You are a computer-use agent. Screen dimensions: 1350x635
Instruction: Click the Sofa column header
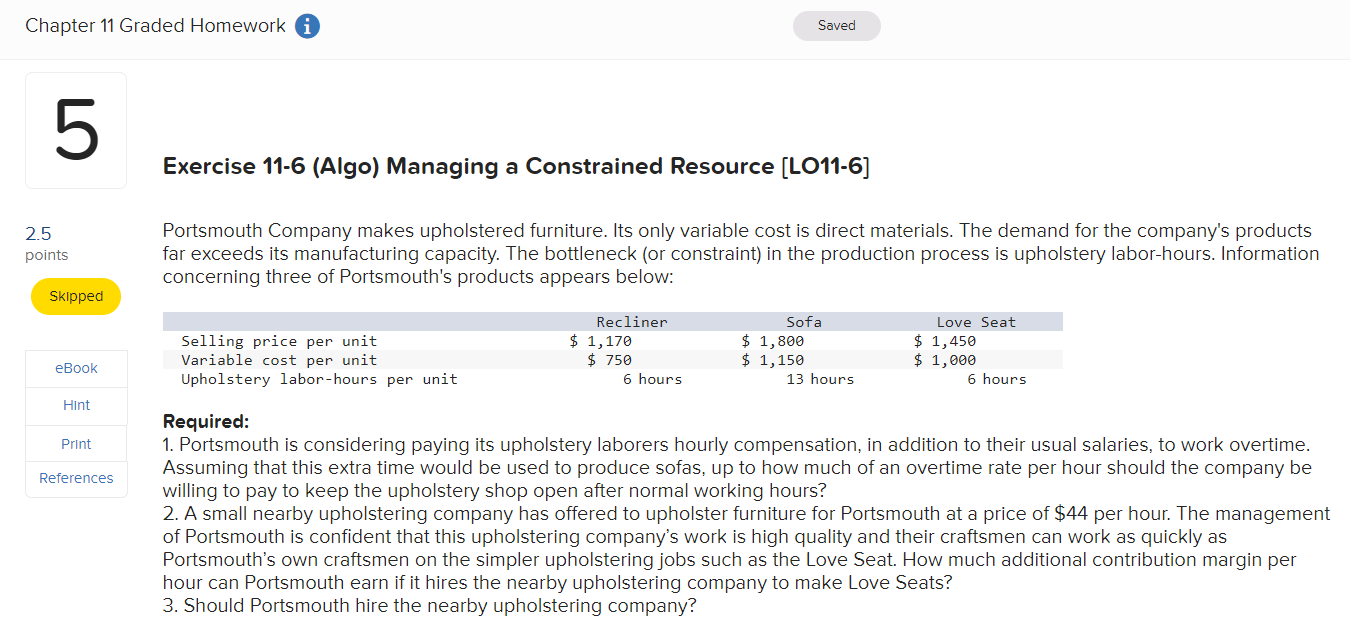click(x=805, y=321)
